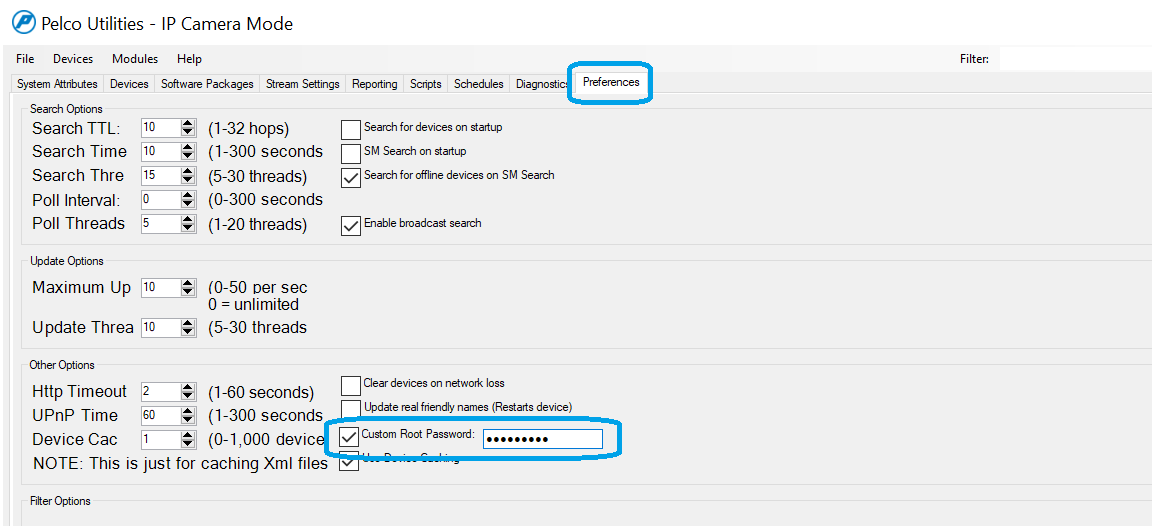Adjust the Search TTL spinner arrows

188,128
